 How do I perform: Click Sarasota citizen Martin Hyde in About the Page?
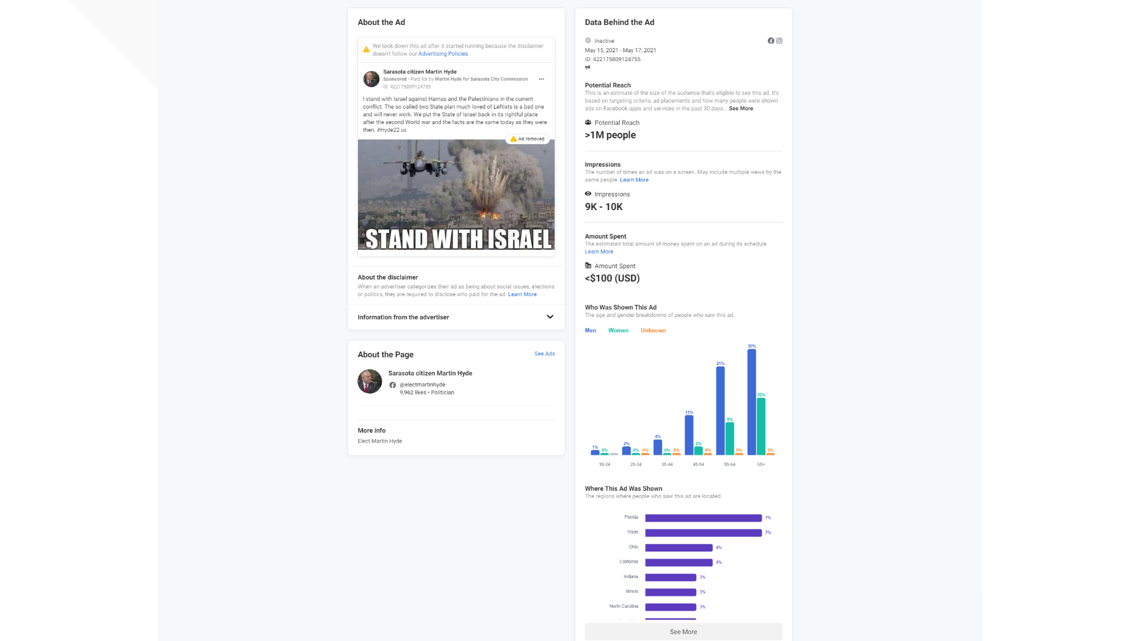pyautogui.click(x=430, y=374)
